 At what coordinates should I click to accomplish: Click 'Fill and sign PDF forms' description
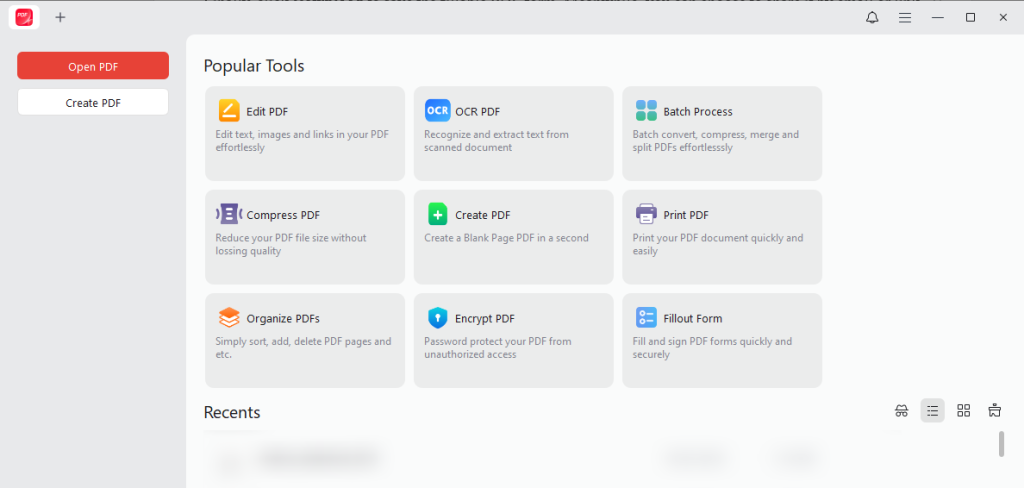pyautogui.click(x=712, y=348)
